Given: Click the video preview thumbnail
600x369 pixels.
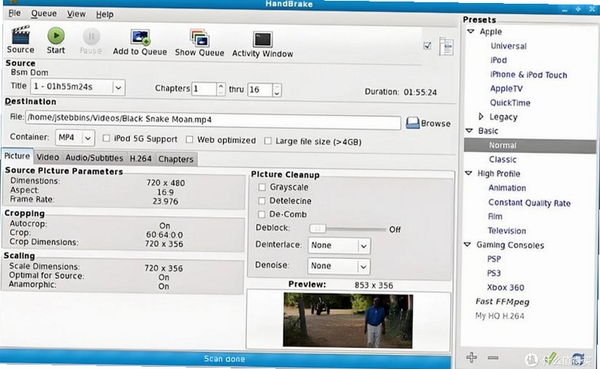Looking at the screenshot, I should tap(348, 320).
